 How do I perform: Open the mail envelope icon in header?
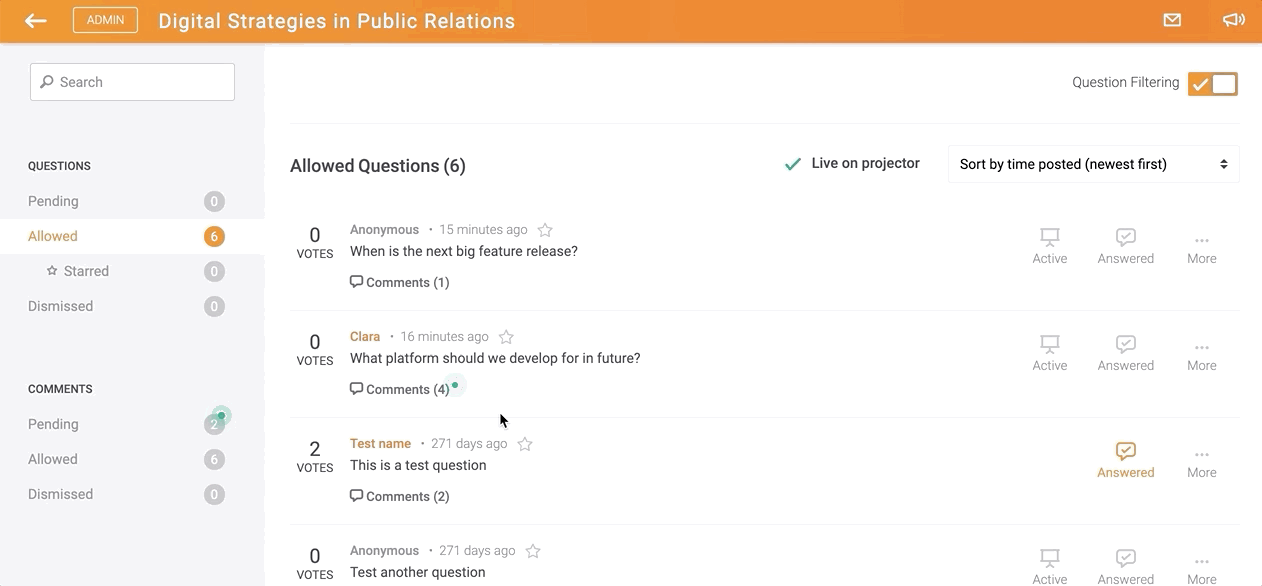point(1172,20)
